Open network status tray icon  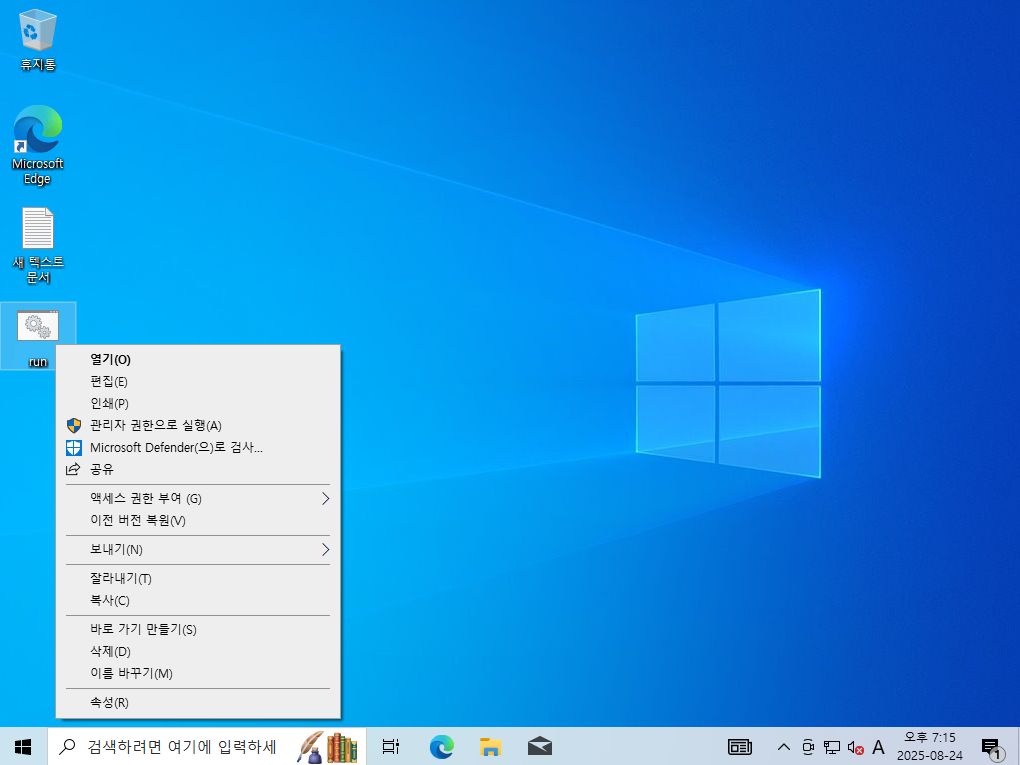coord(831,747)
